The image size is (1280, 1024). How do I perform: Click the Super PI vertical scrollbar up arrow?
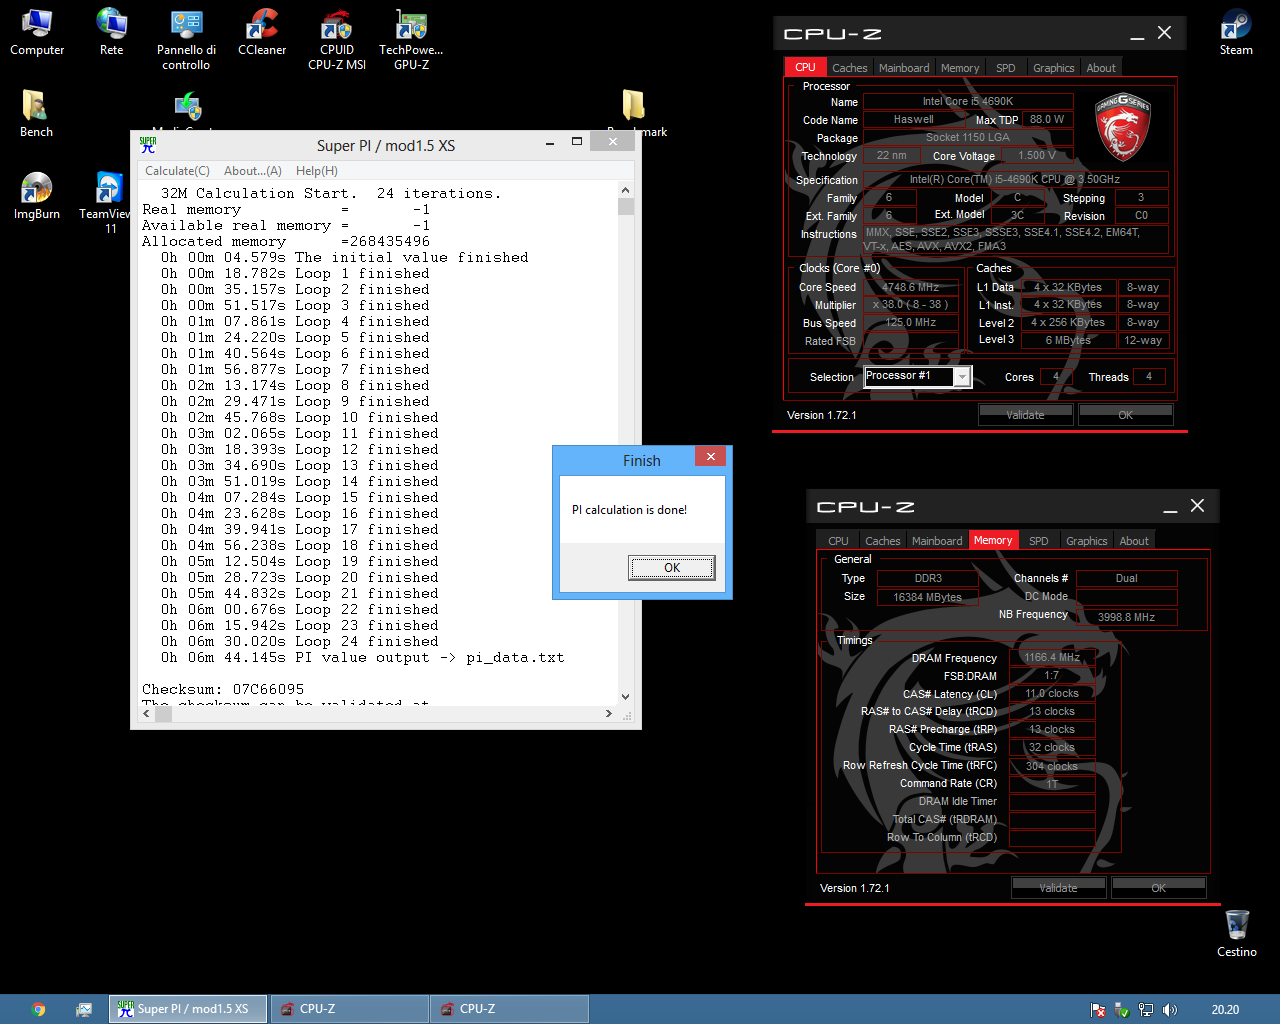pos(626,190)
